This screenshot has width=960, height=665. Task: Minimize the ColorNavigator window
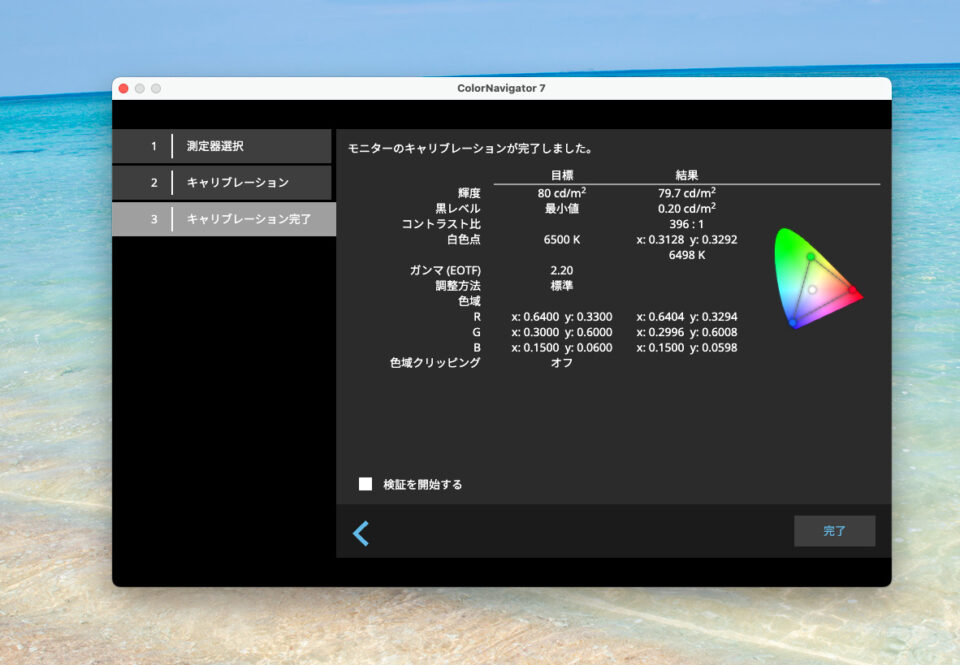tap(140, 88)
